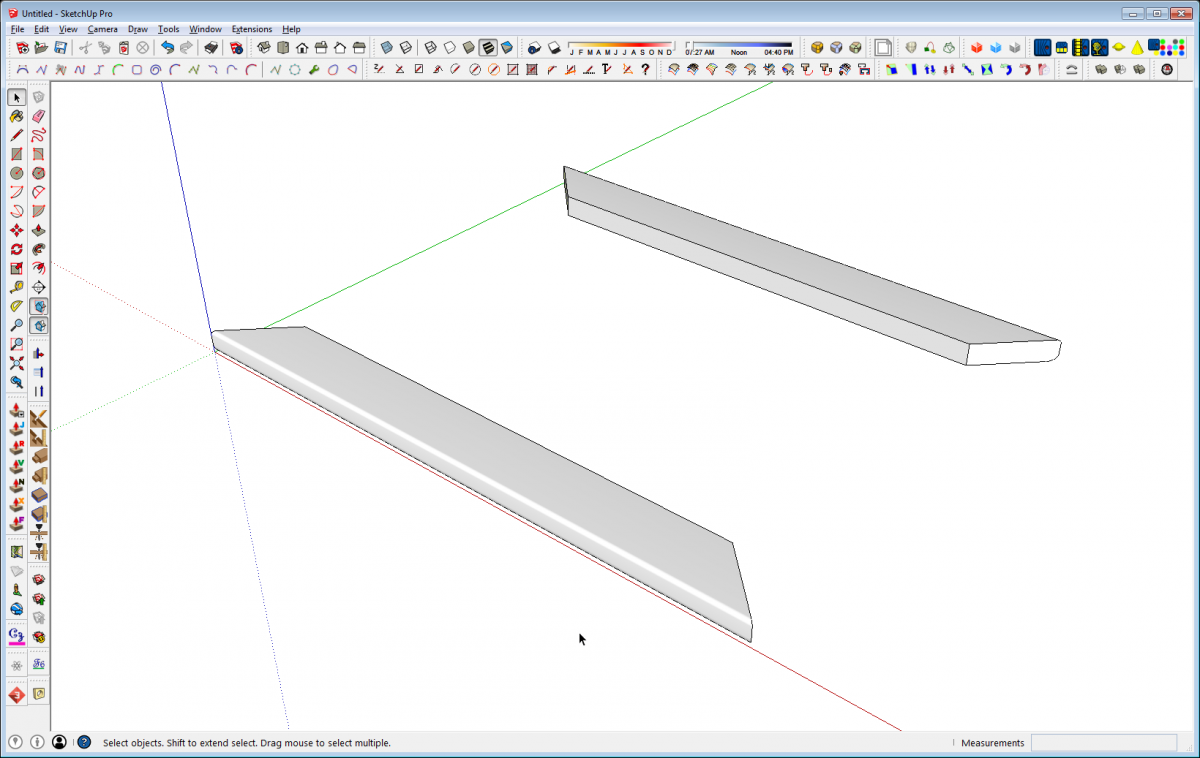Select the Tape Measure tool
The width and height of the screenshot is (1200, 758).
(17, 287)
